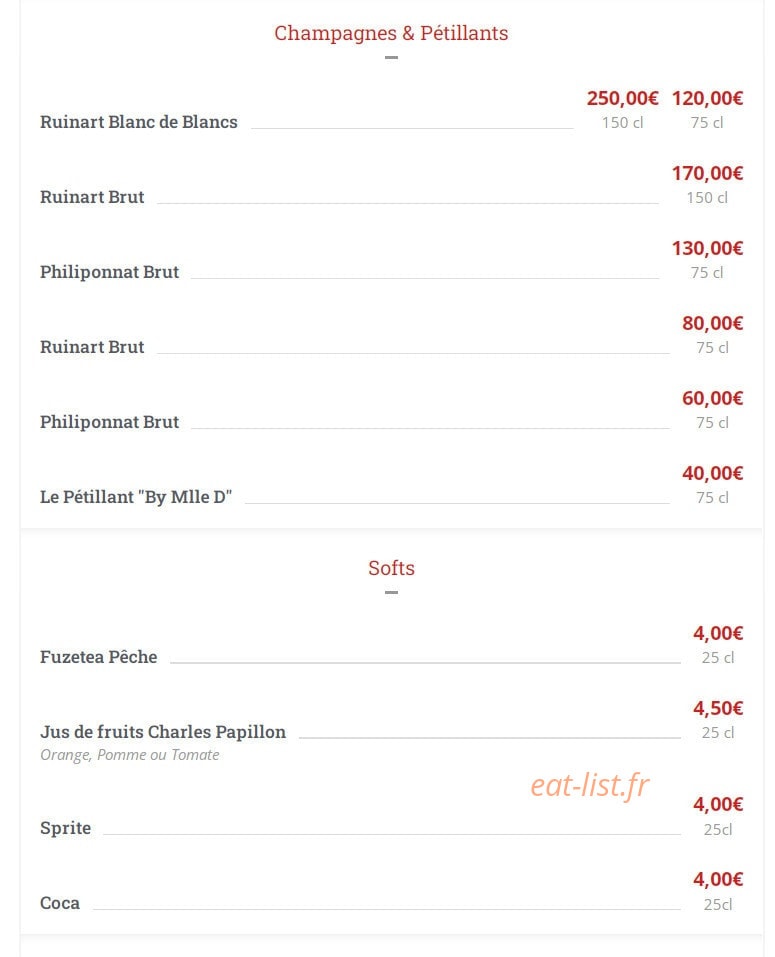Image resolution: width=775 pixels, height=957 pixels.
Task: Click the Ruinart Brut 80,00€ price
Action: [x=712, y=323]
